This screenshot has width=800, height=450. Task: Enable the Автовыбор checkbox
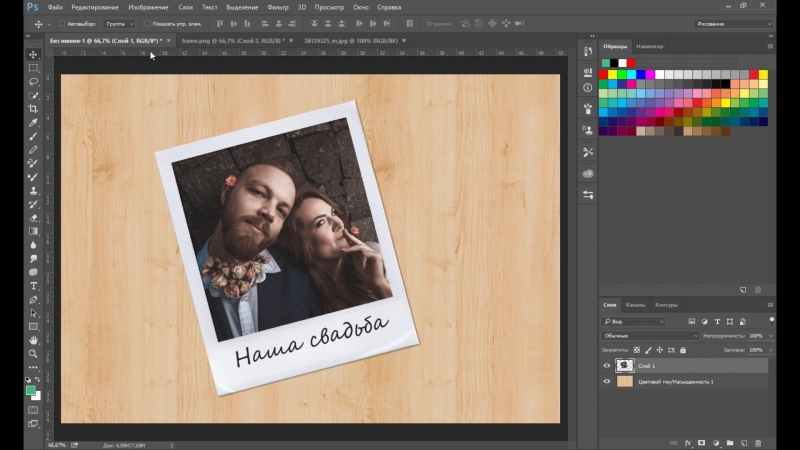(x=62, y=23)
